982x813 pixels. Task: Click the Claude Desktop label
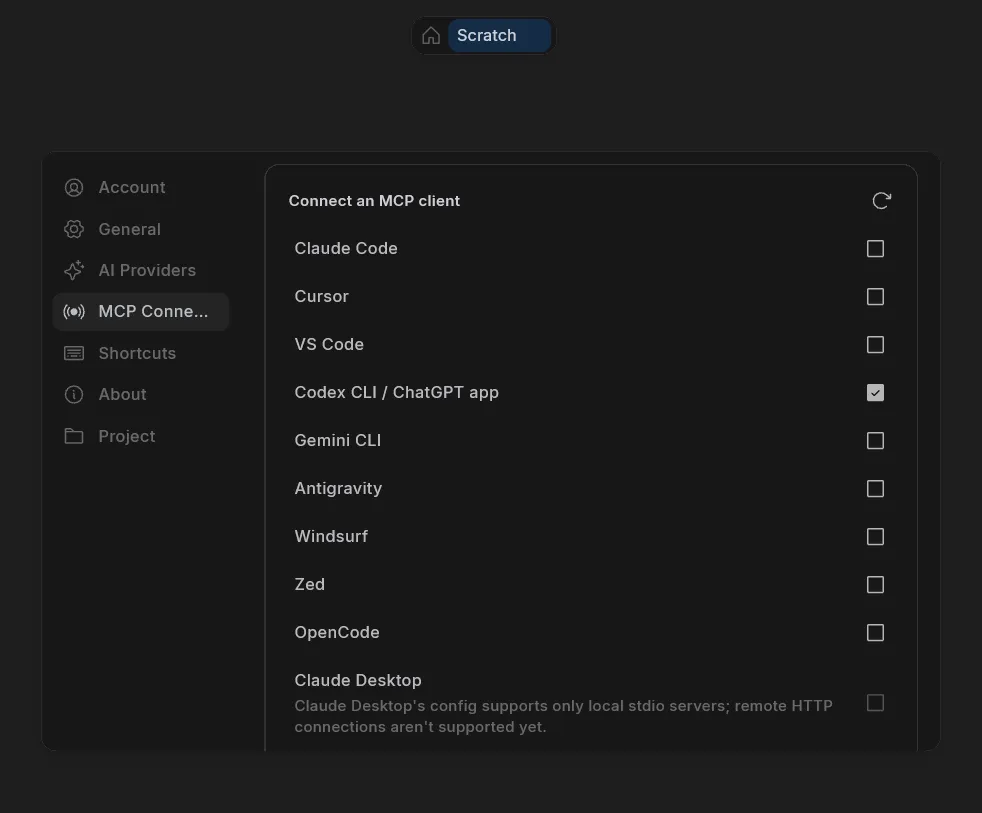click(x=358, y=680)
